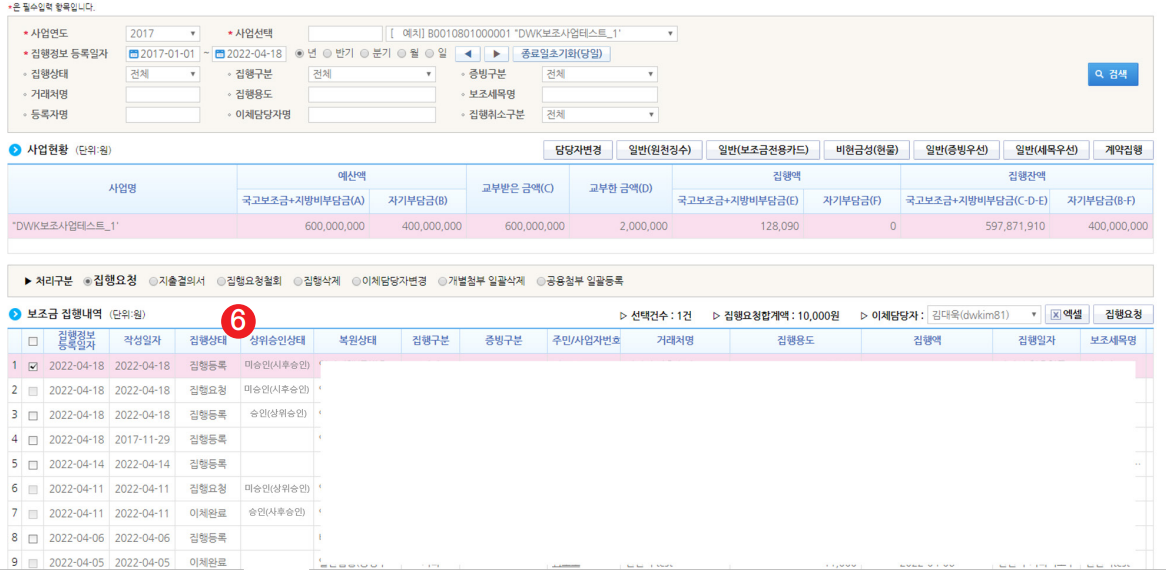The image size is (1166, 577).
Task: Open the 사업연도 2017 dropdown
Action: (163, 34)
